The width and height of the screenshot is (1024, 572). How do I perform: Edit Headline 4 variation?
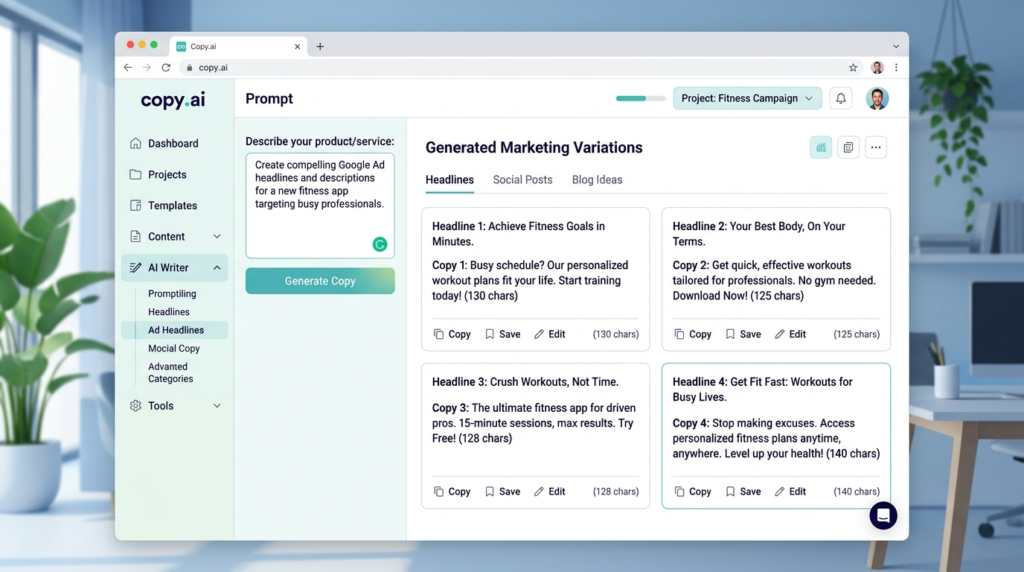790,492
